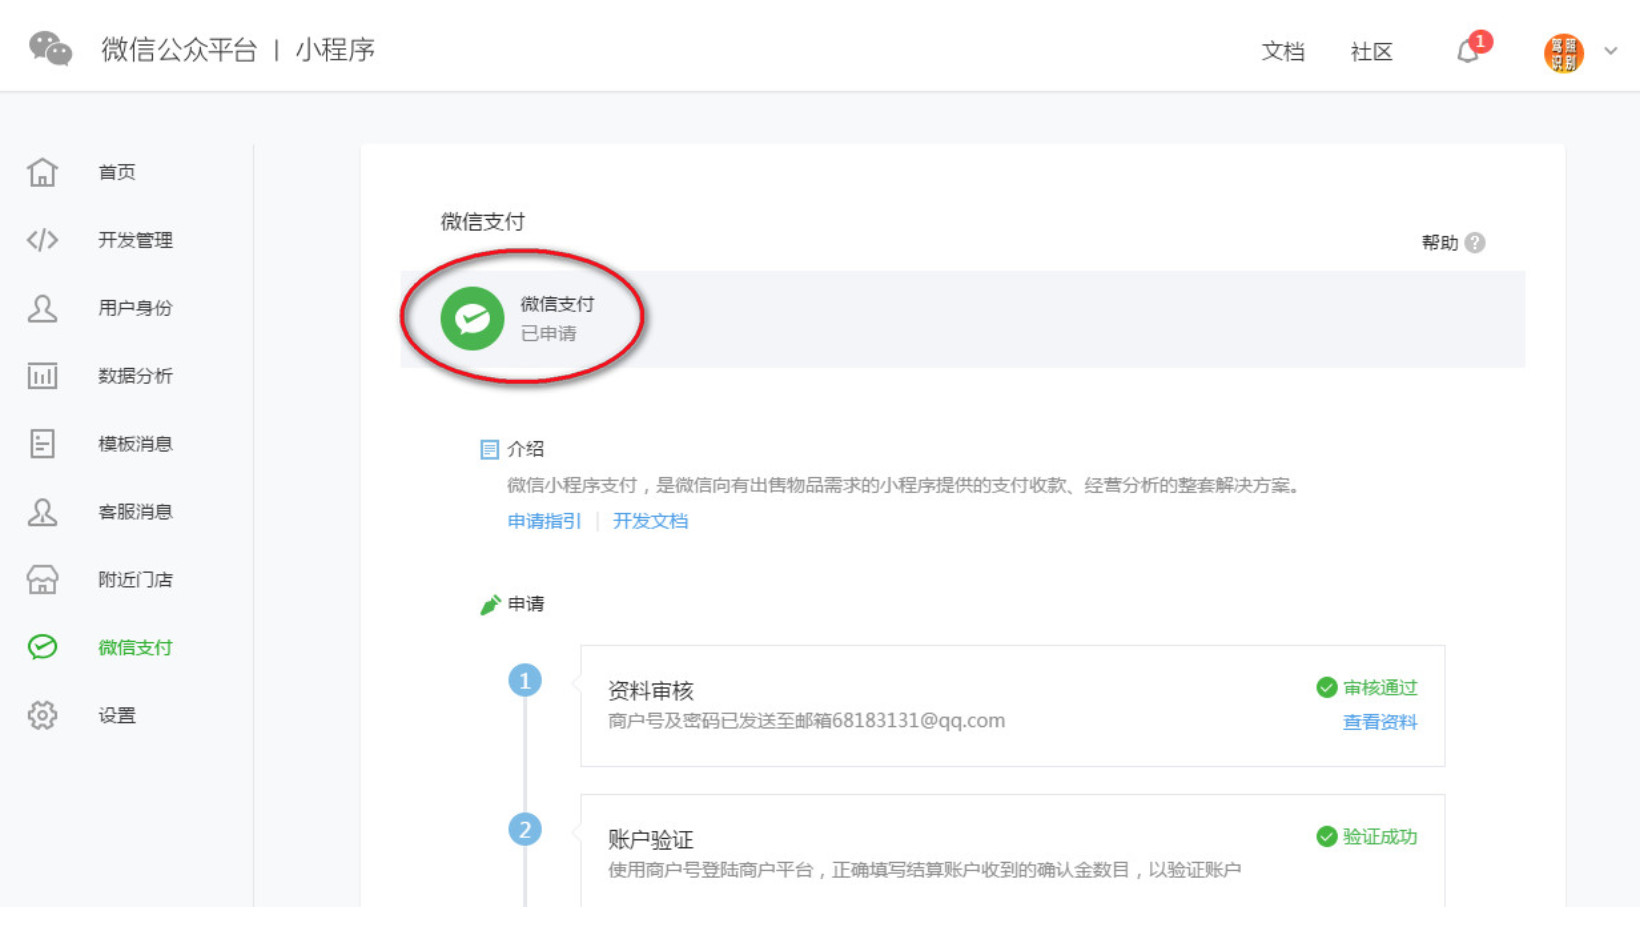Image resolution: width=1640 pixels, height=938 pixels.
Task: Click the 验证成功 status label
Action: (1380, 837)
